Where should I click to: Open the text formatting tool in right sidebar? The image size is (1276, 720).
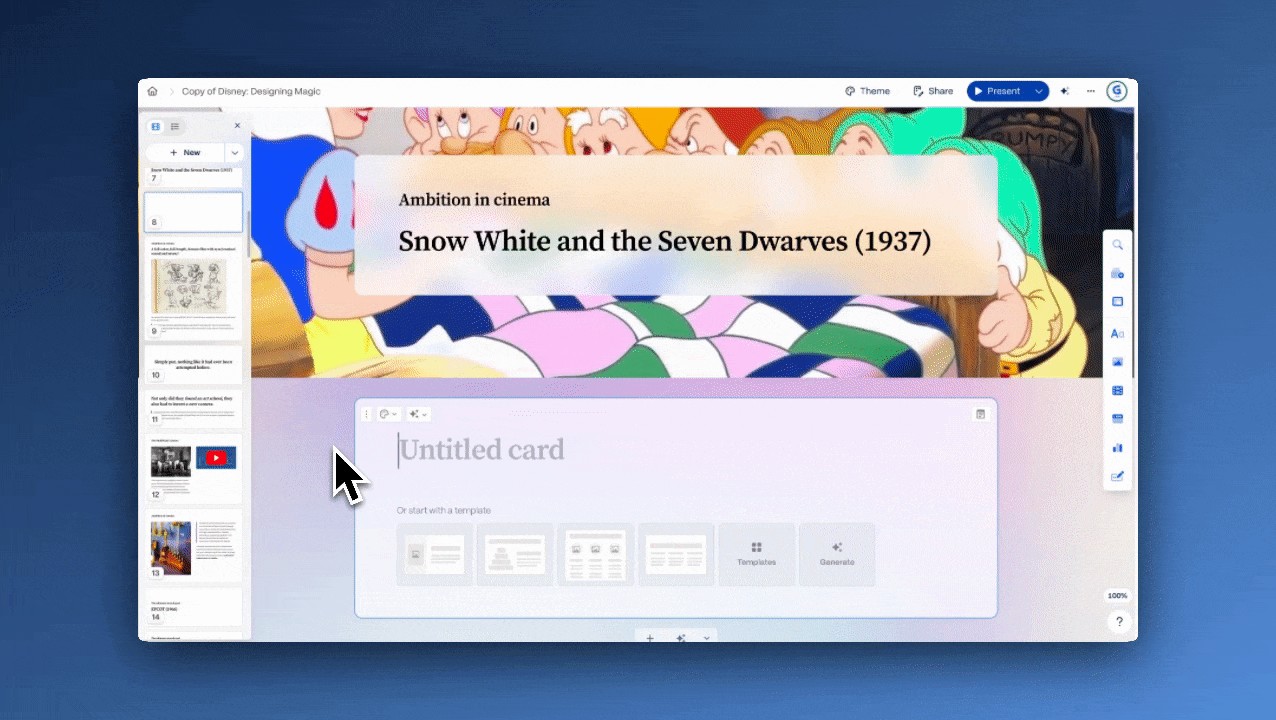1117,333
